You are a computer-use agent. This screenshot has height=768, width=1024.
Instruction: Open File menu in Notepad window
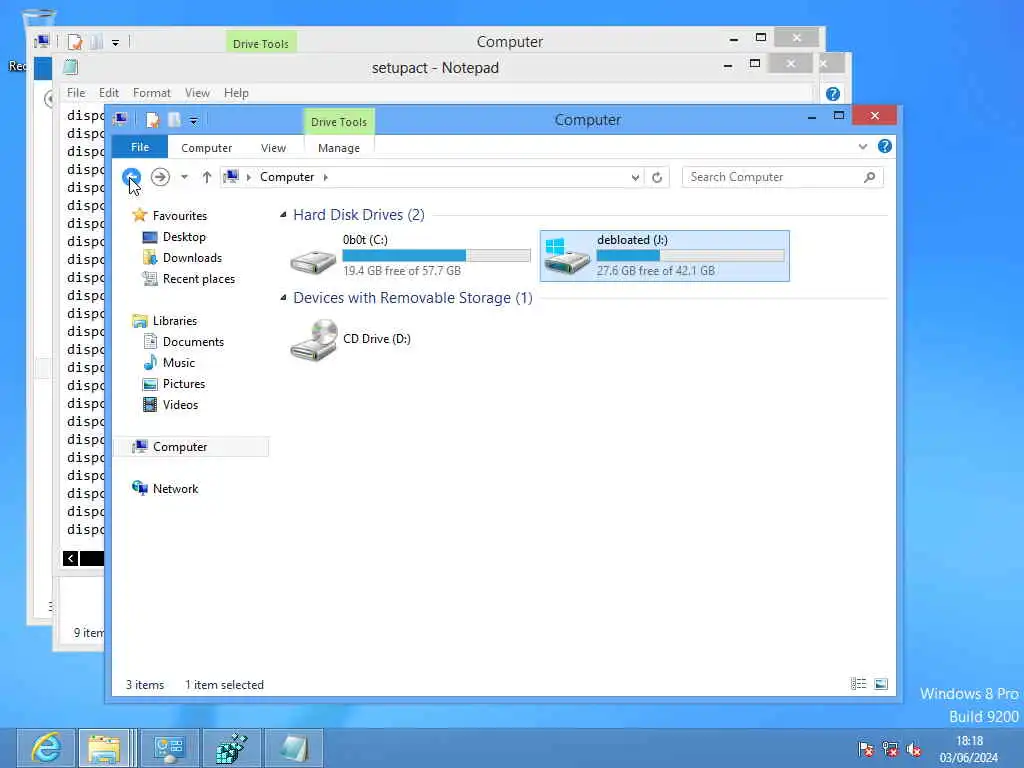(76, 93)
